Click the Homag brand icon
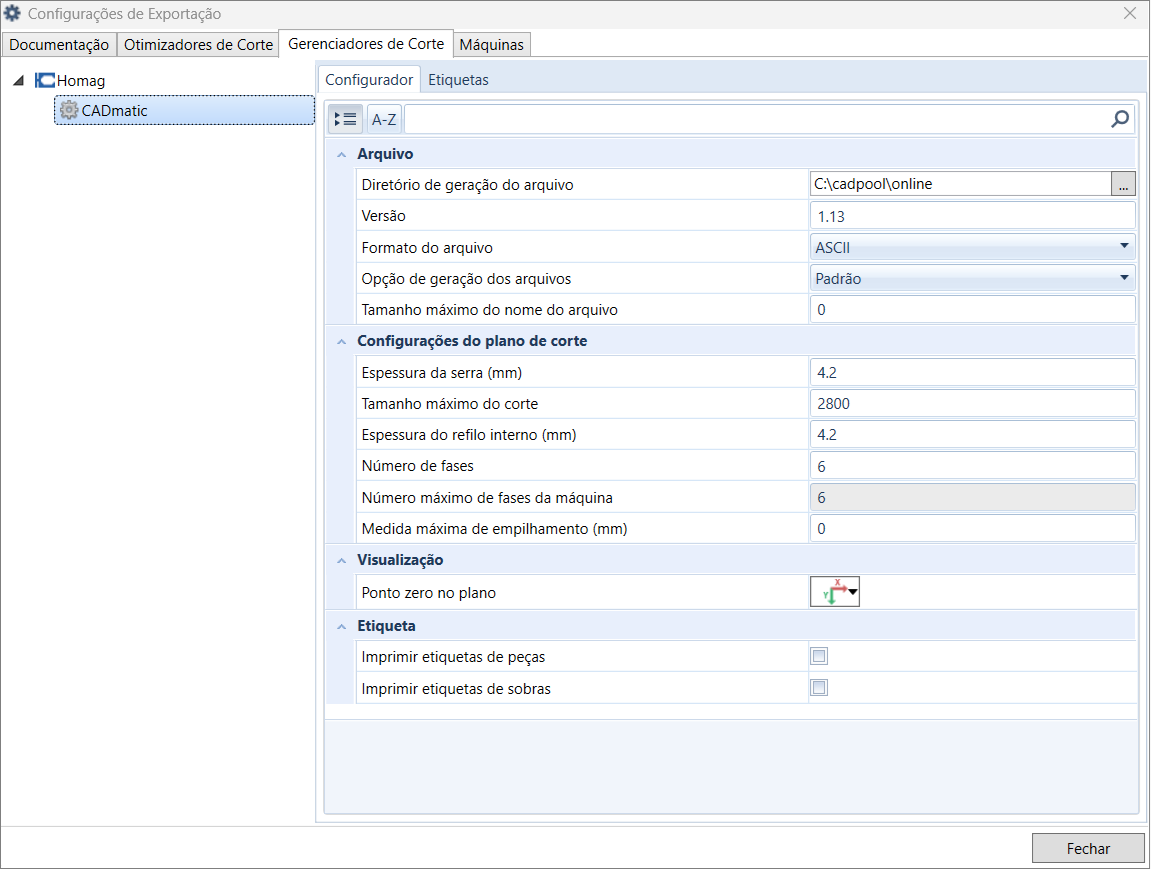 point(45,80)
